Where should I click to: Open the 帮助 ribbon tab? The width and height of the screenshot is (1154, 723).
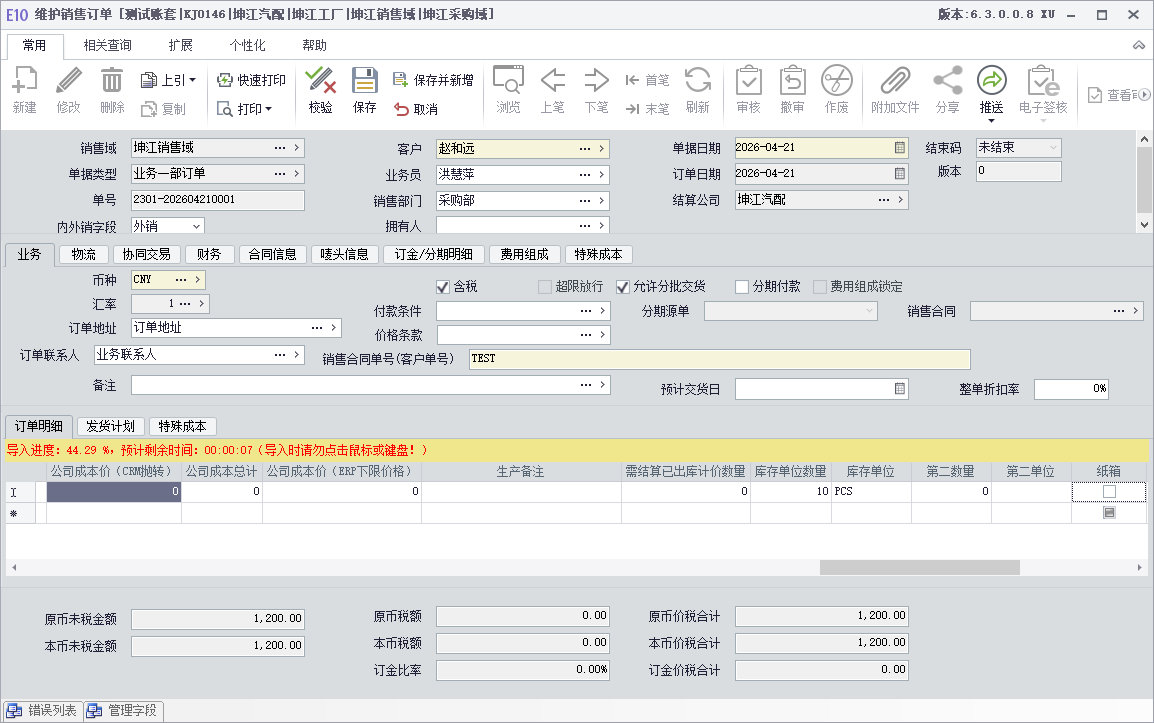[x=314, y=46]
